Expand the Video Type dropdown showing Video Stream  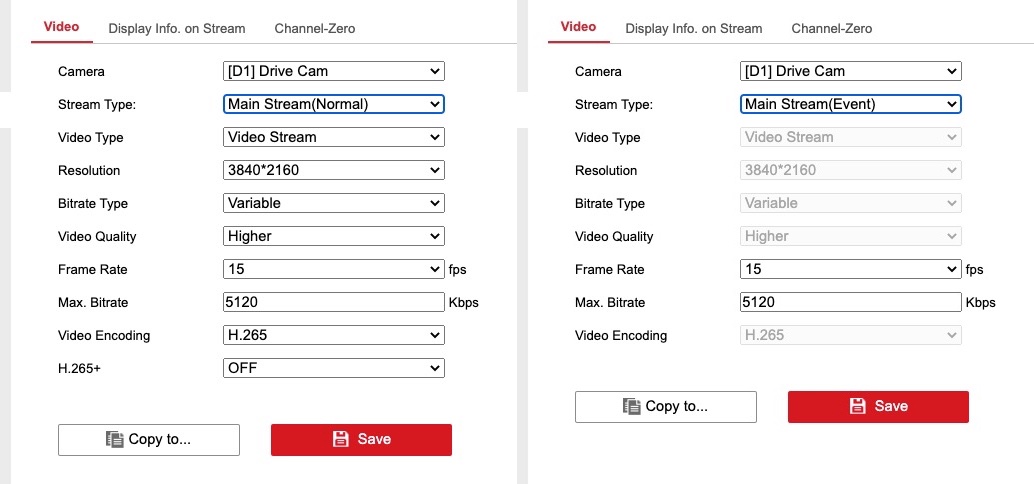coord(333,137)
